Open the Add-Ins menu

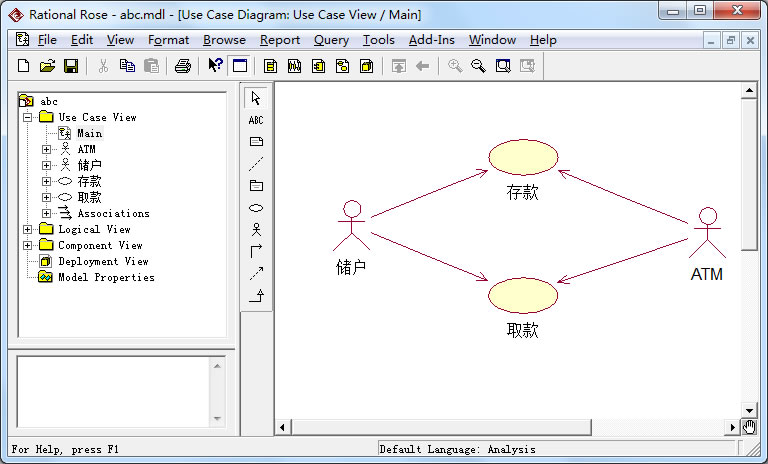(x=432, y=40)
